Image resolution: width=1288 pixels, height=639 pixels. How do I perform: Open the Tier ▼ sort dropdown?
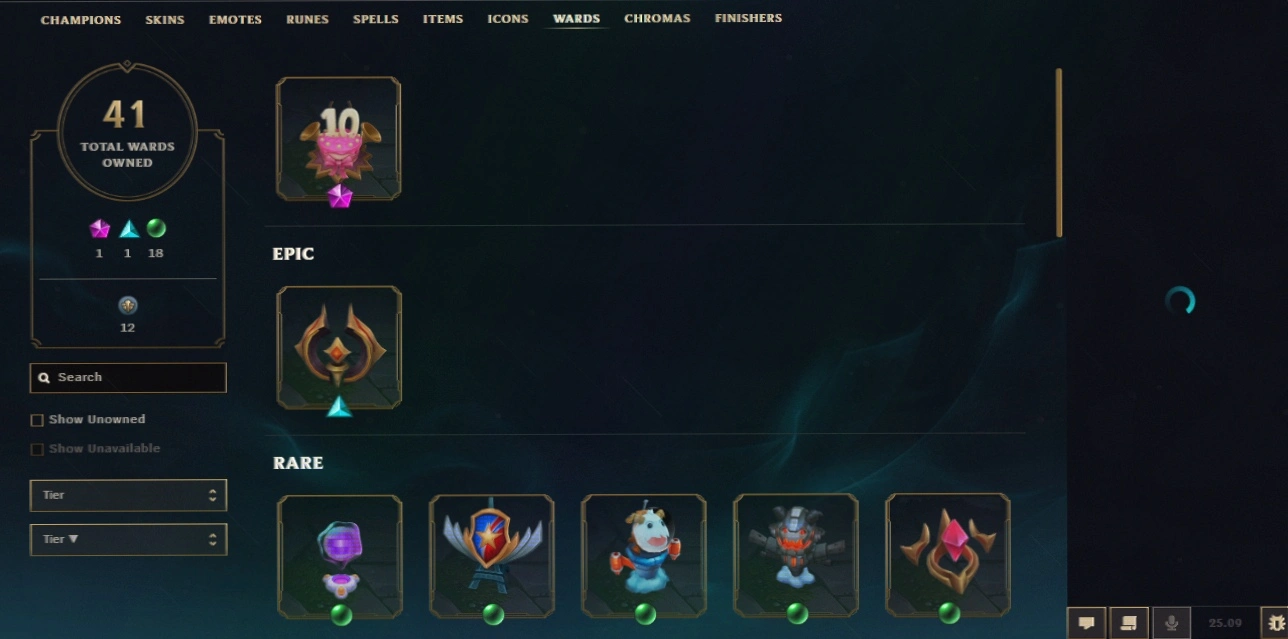(x=128, y=539)
